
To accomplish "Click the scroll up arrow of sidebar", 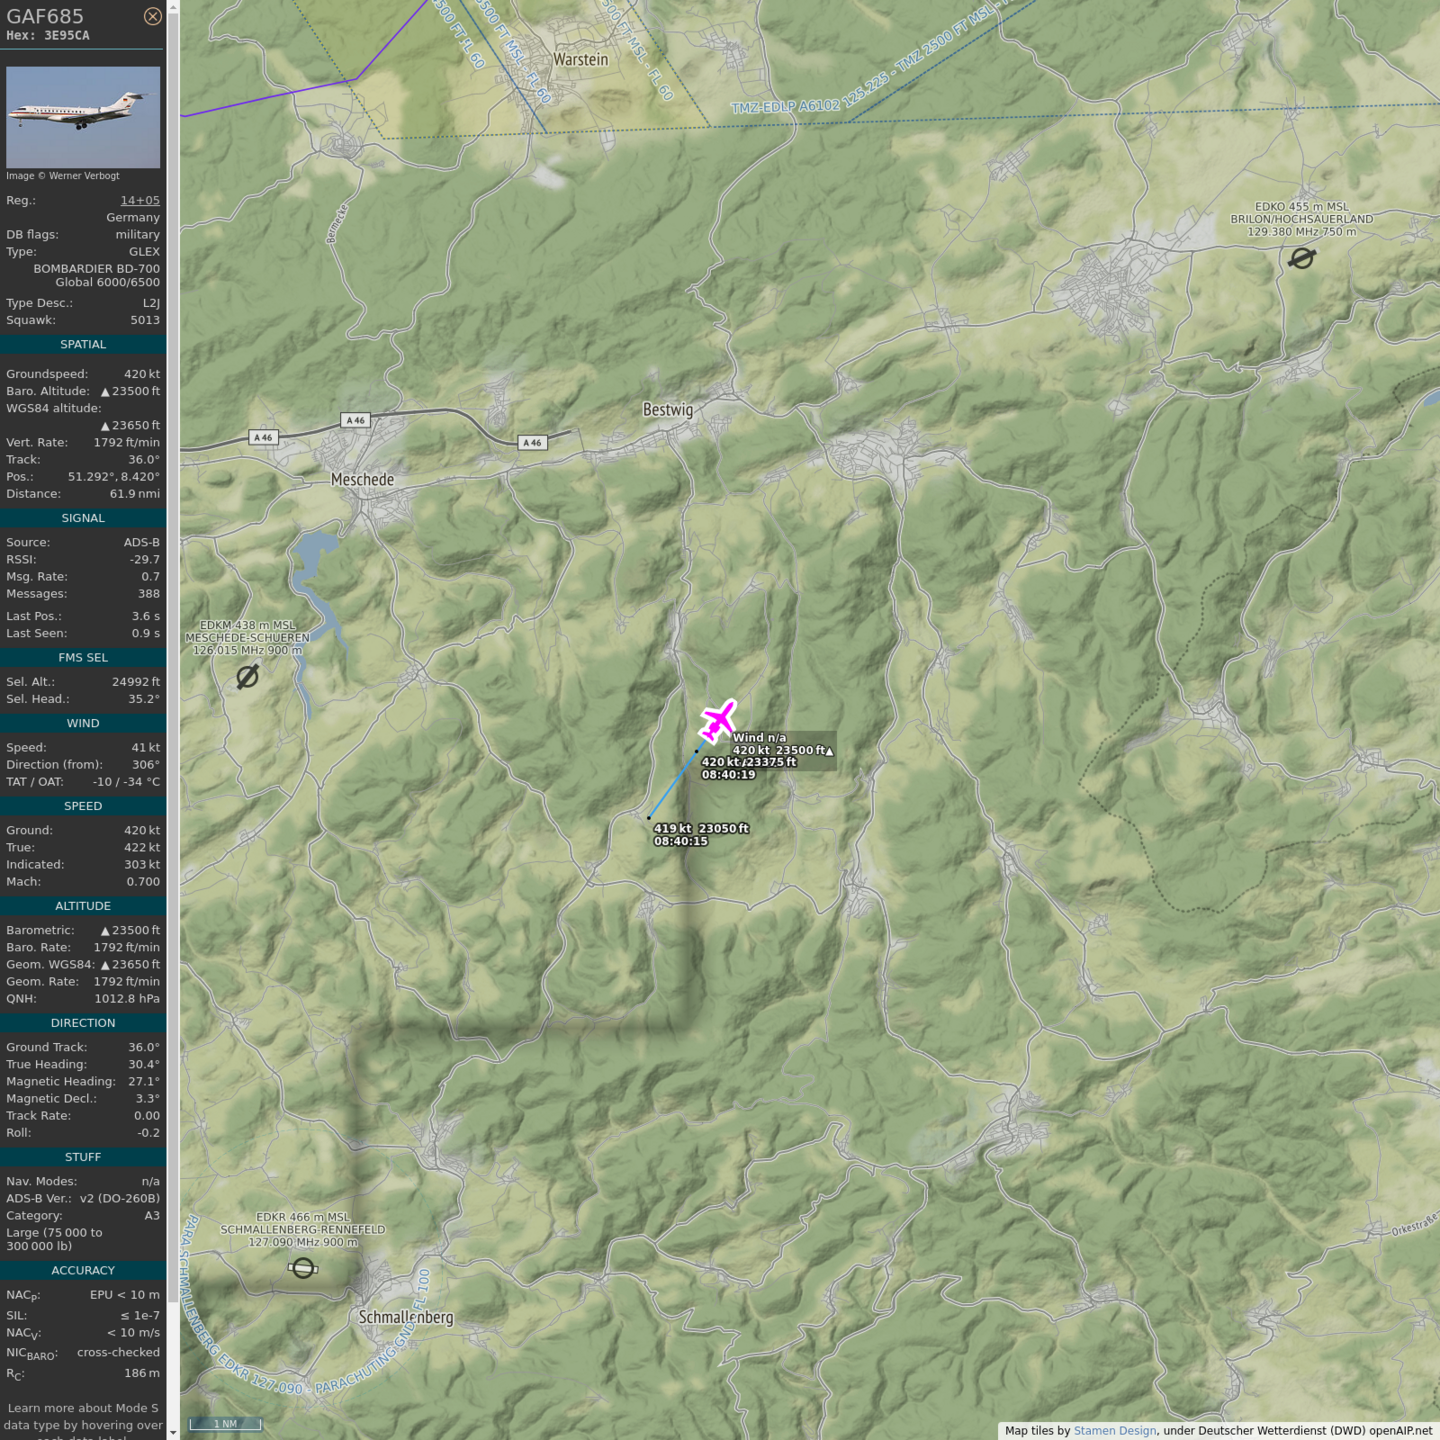I will pos(173,7).
